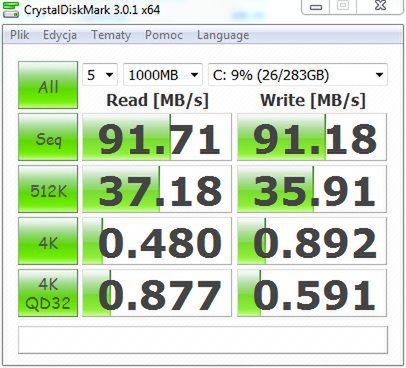Image resolution: width=406 pixels, height=368 pixels.
Task: Start the 4K benchmark test
Action: coord(48,241)
